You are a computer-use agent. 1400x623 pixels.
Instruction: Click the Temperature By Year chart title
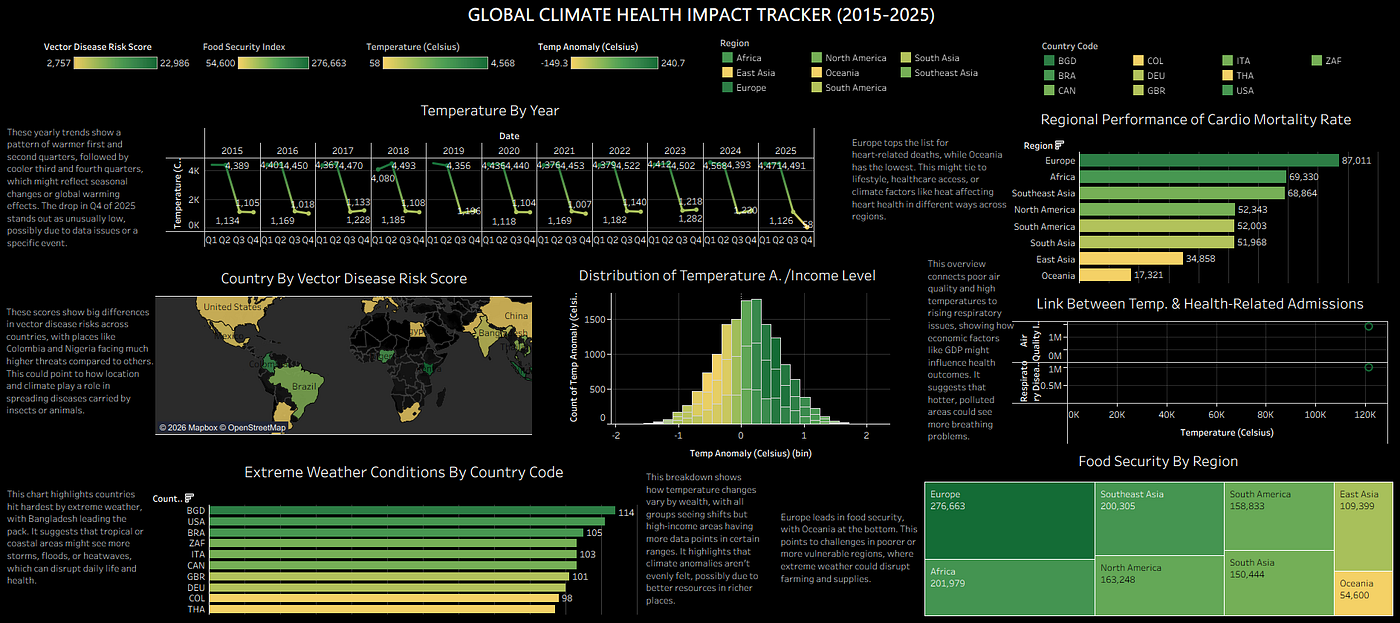(490, 111)
